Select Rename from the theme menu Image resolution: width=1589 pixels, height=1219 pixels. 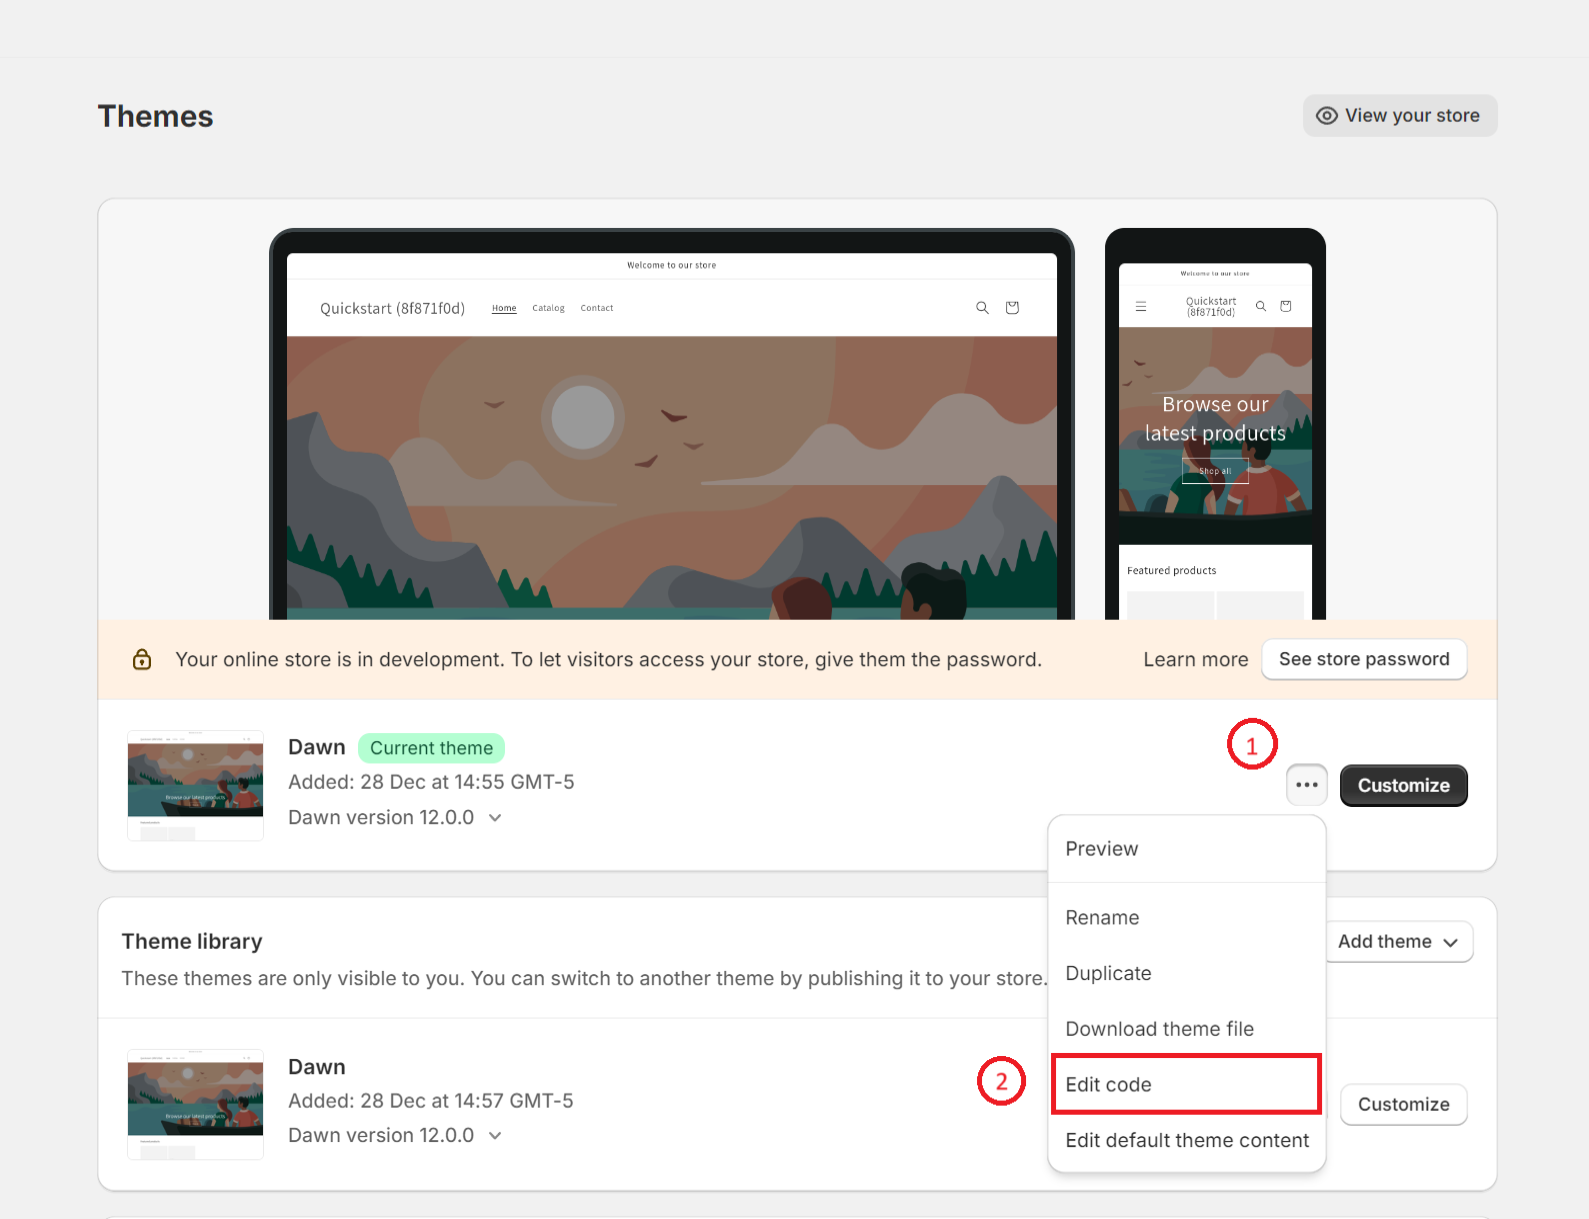tap(1102, 918)
